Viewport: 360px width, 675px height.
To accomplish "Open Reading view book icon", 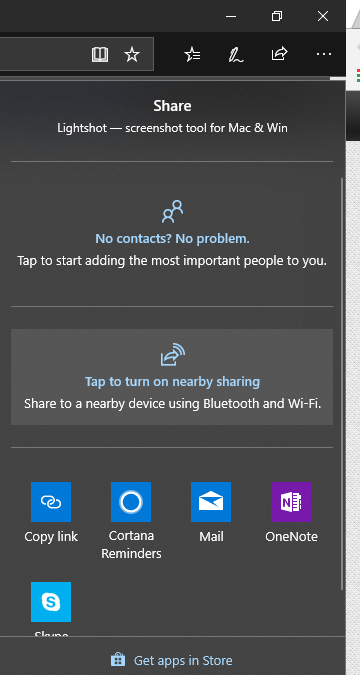I will (100, 54).
